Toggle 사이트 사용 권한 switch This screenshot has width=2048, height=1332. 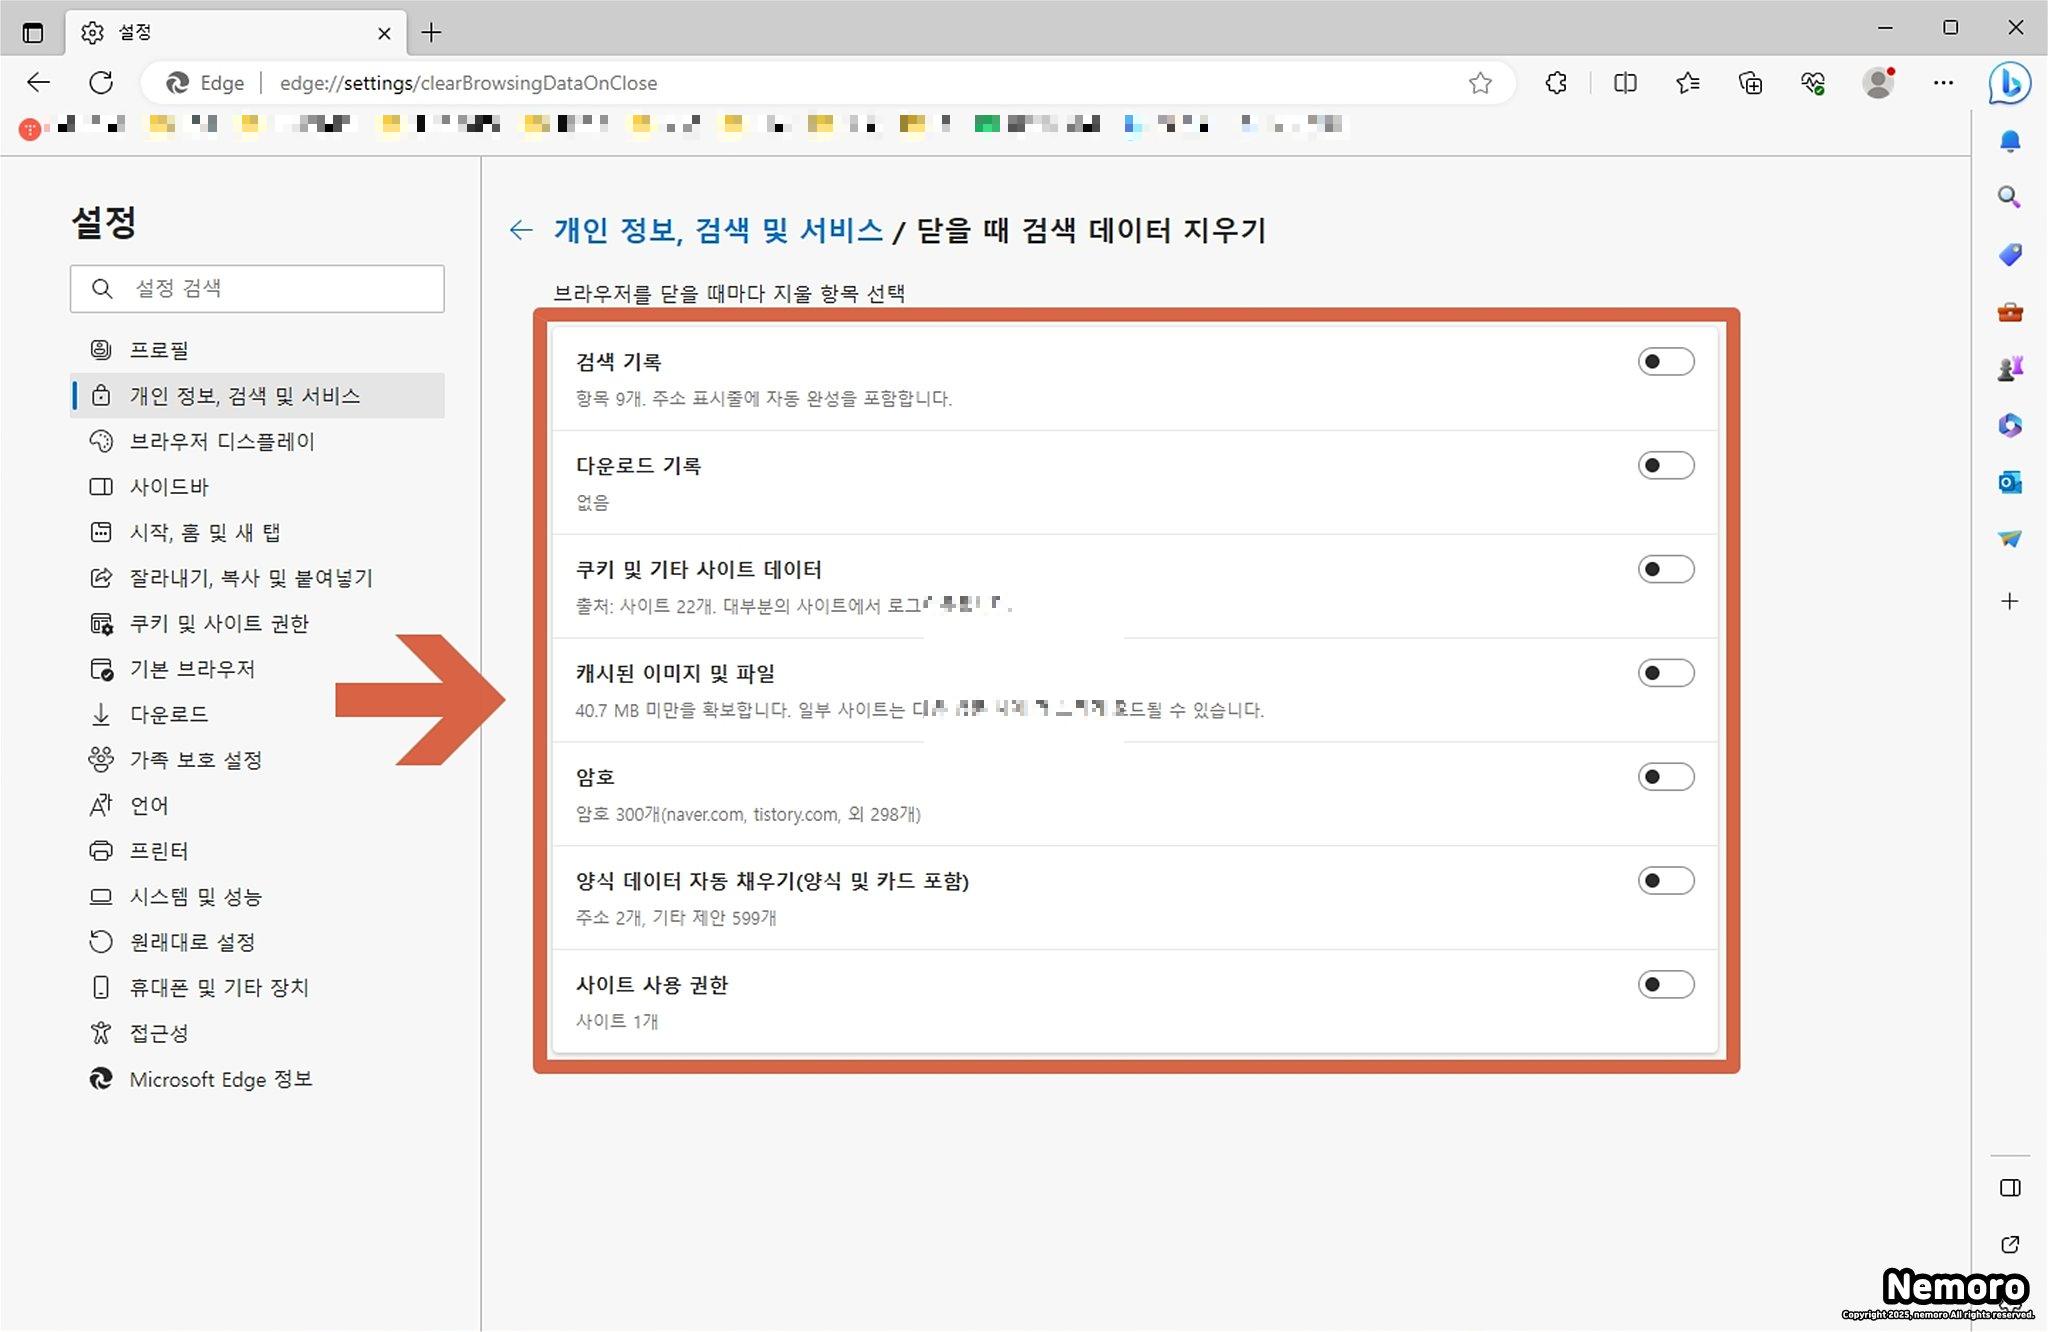point(1665,985)
